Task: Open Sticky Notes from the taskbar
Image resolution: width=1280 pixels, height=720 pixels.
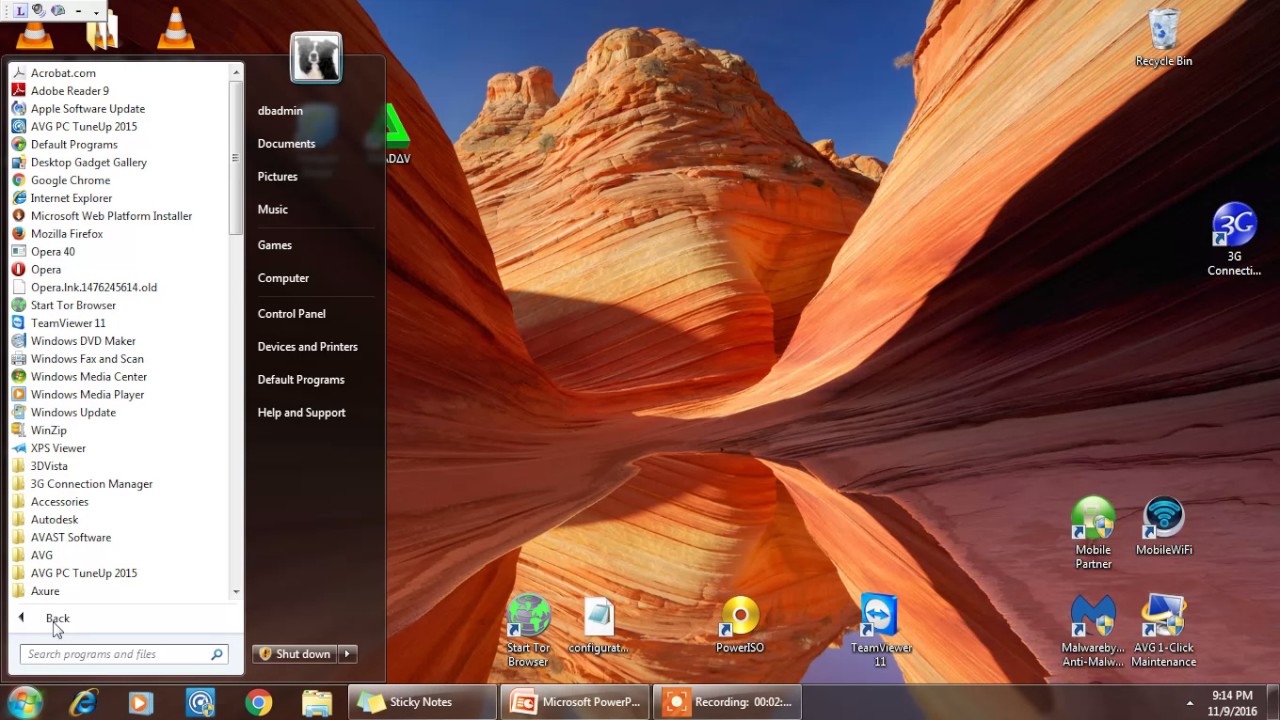Action: click(420, 701)
